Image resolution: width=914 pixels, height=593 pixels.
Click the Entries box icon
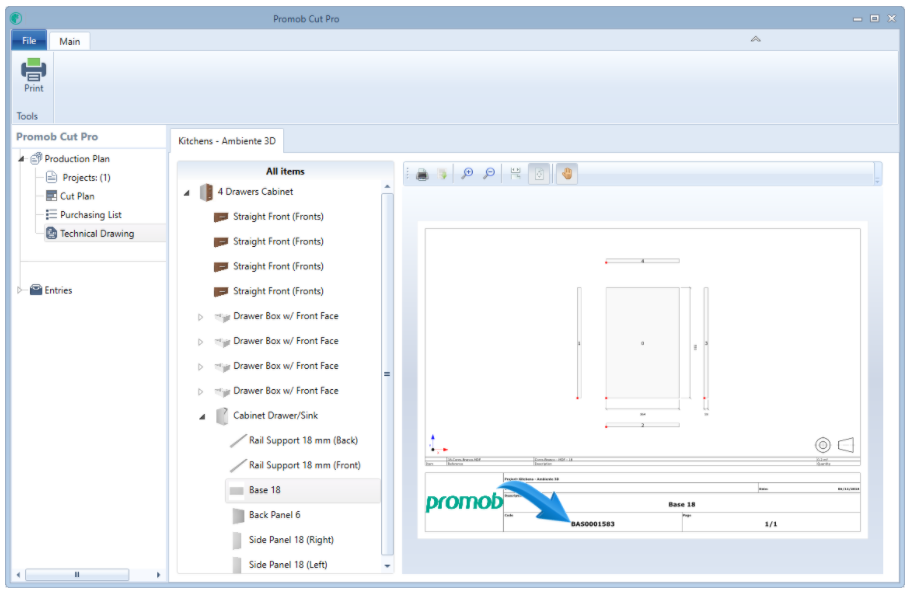pos(36,290)
